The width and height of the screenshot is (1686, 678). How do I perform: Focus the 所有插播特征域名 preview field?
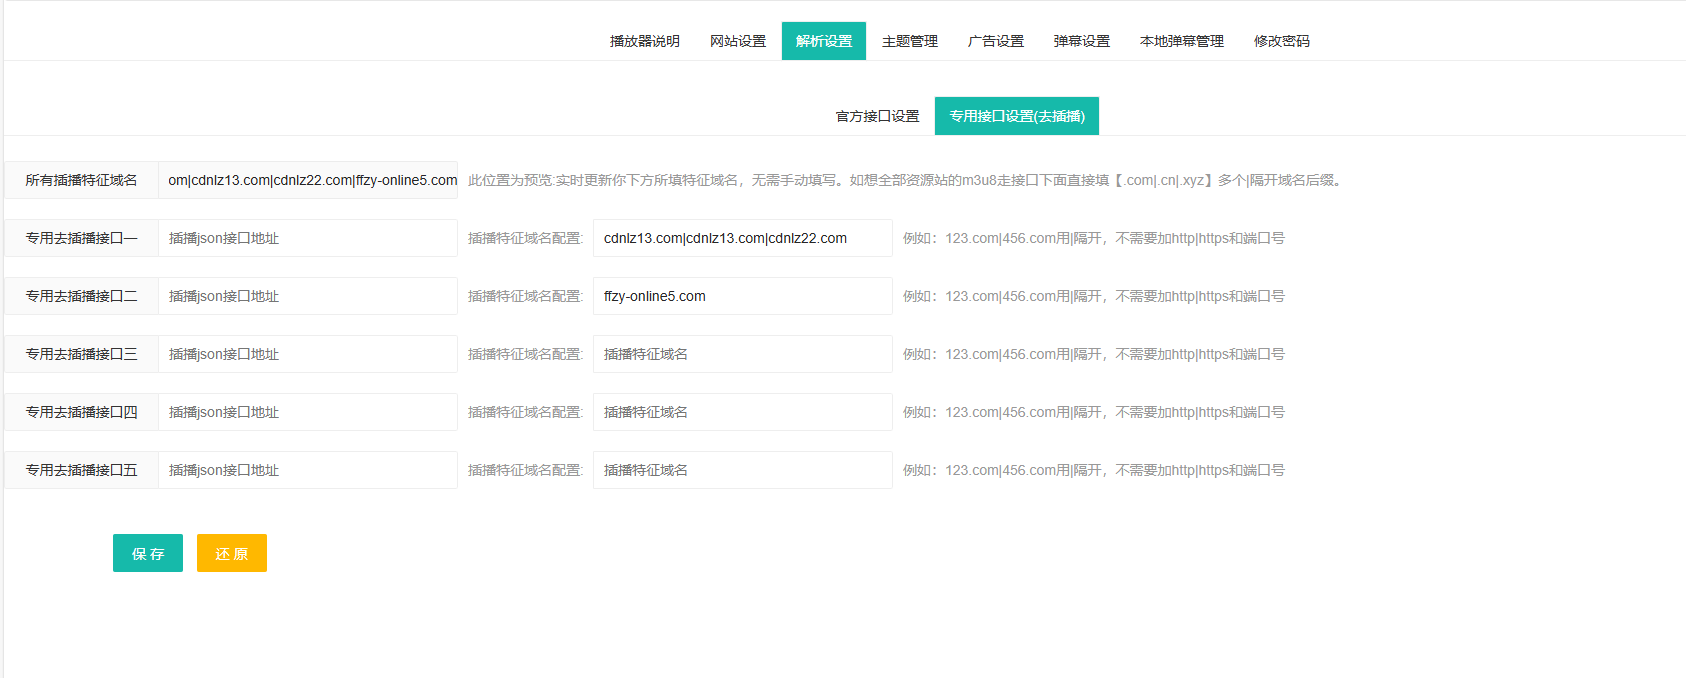[x=308, y=180]
